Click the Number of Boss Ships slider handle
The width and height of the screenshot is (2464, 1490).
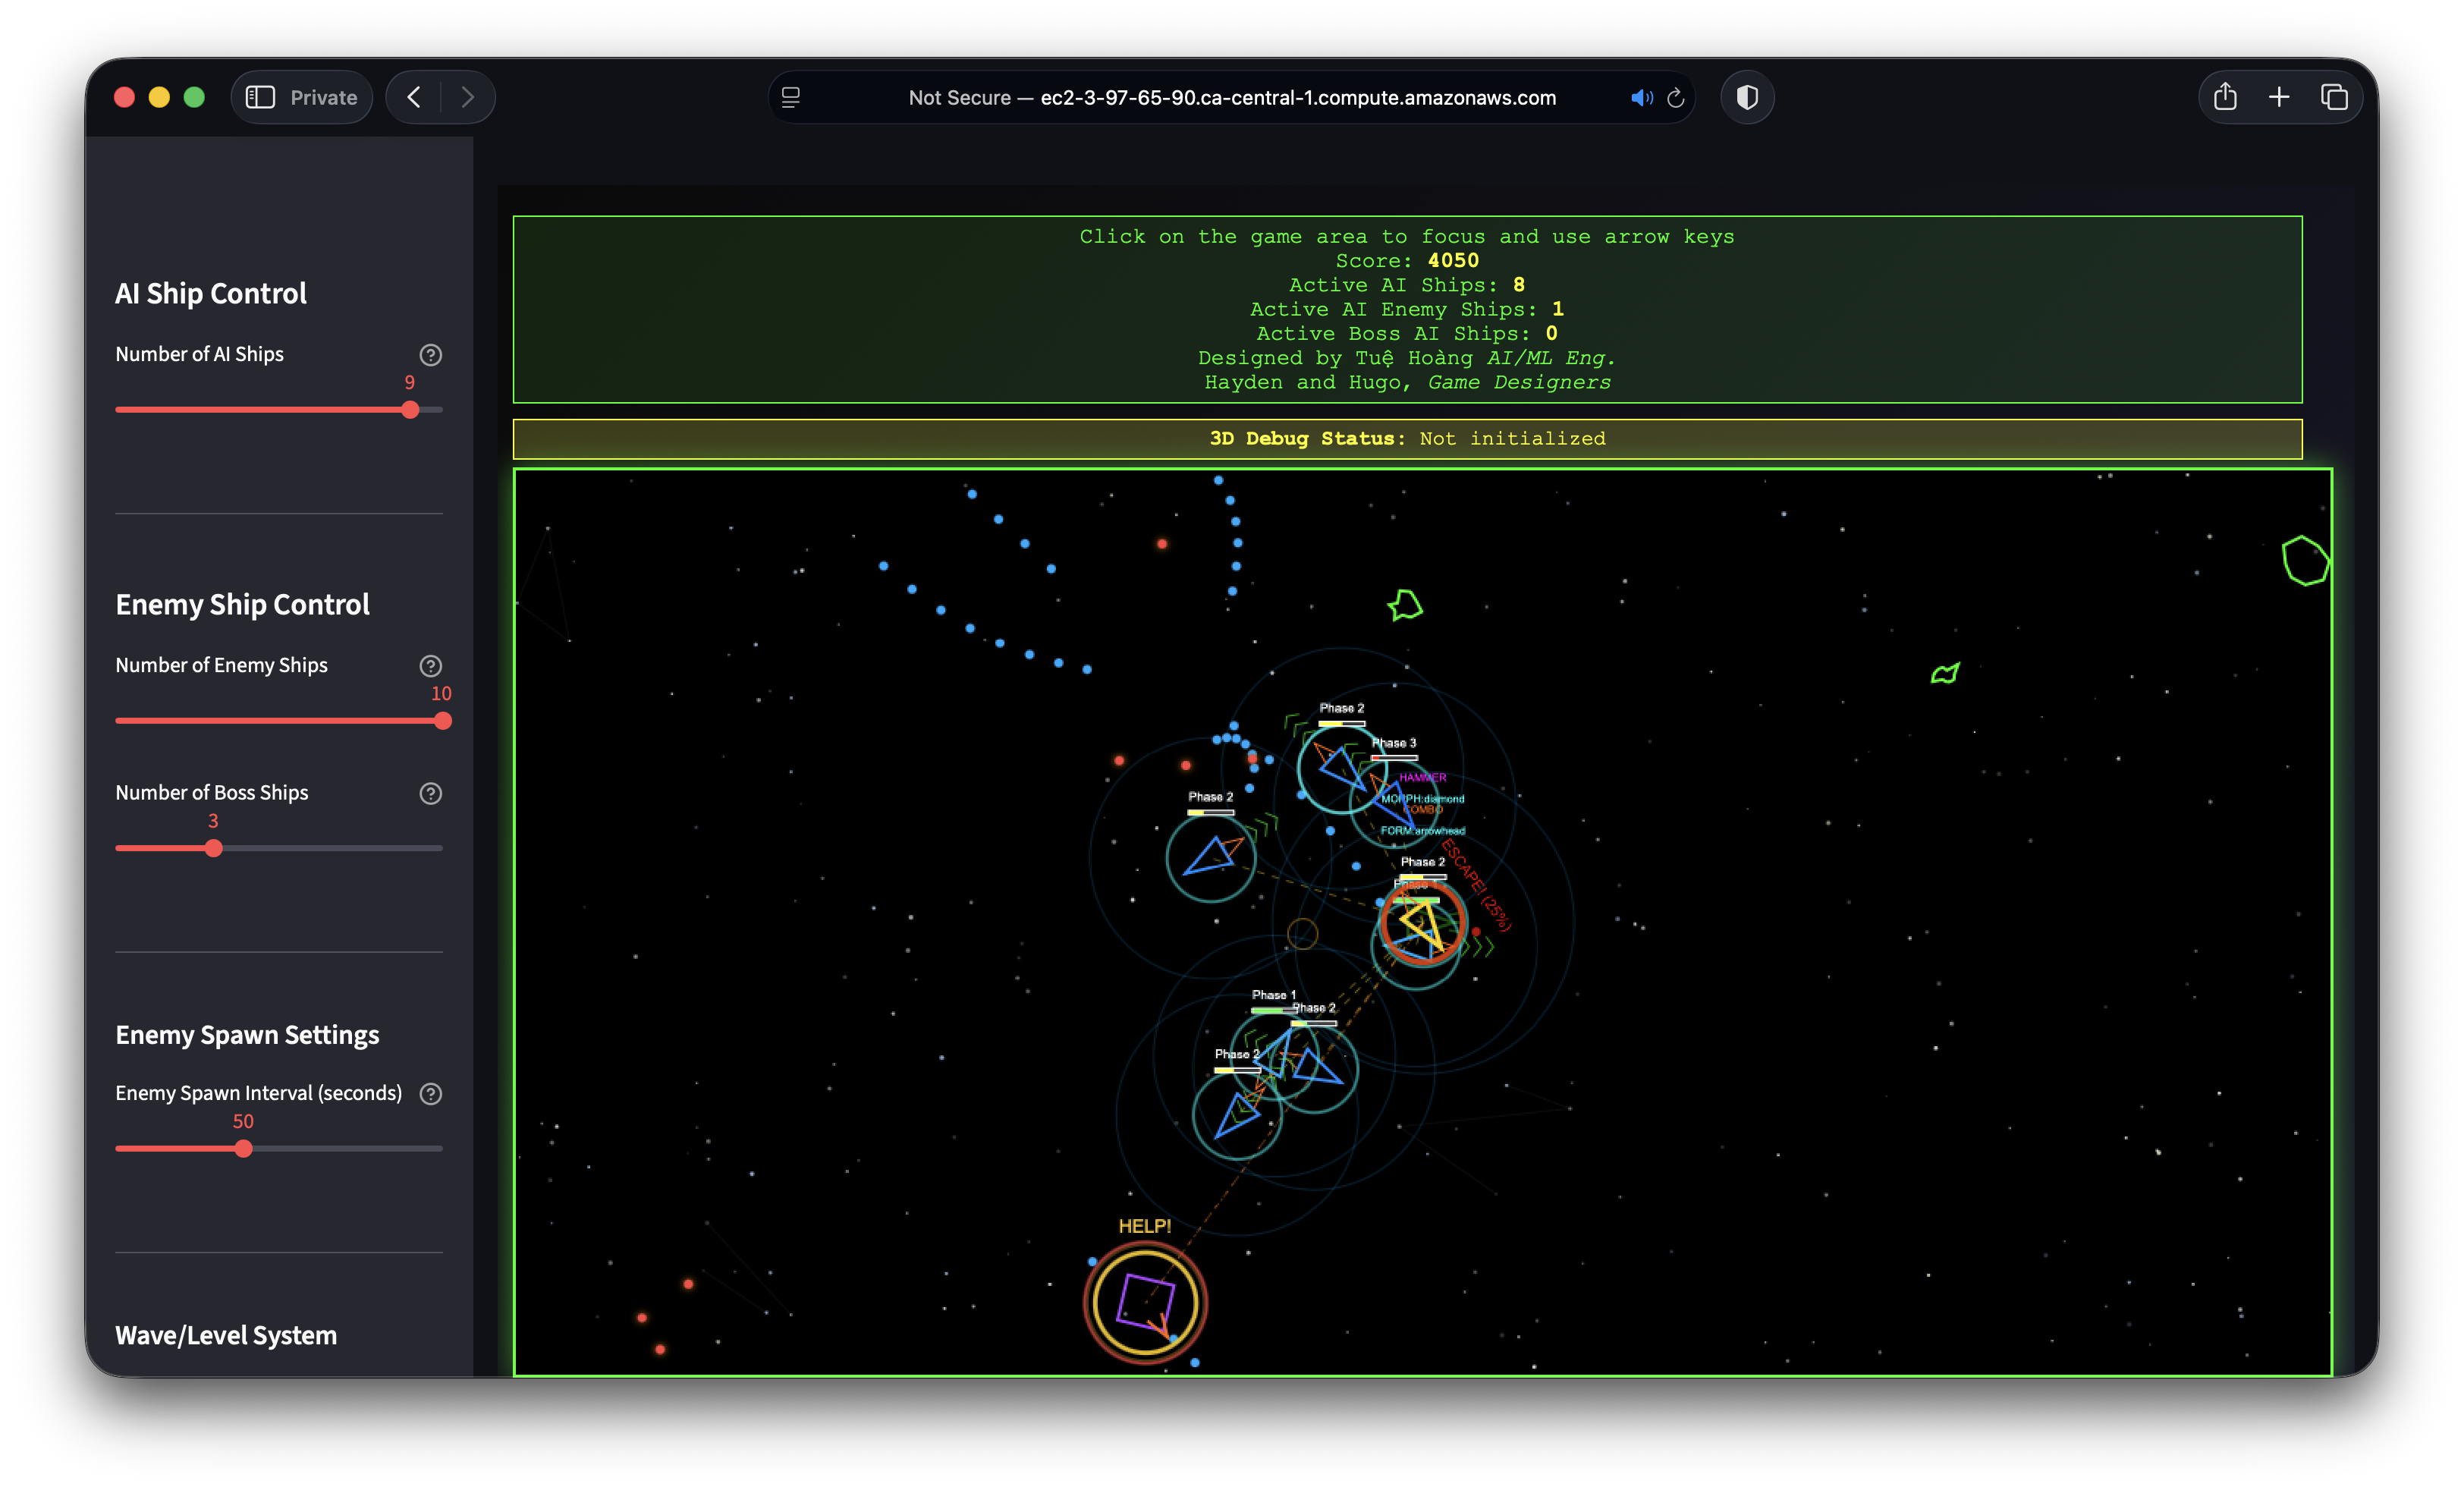(213, 847)
